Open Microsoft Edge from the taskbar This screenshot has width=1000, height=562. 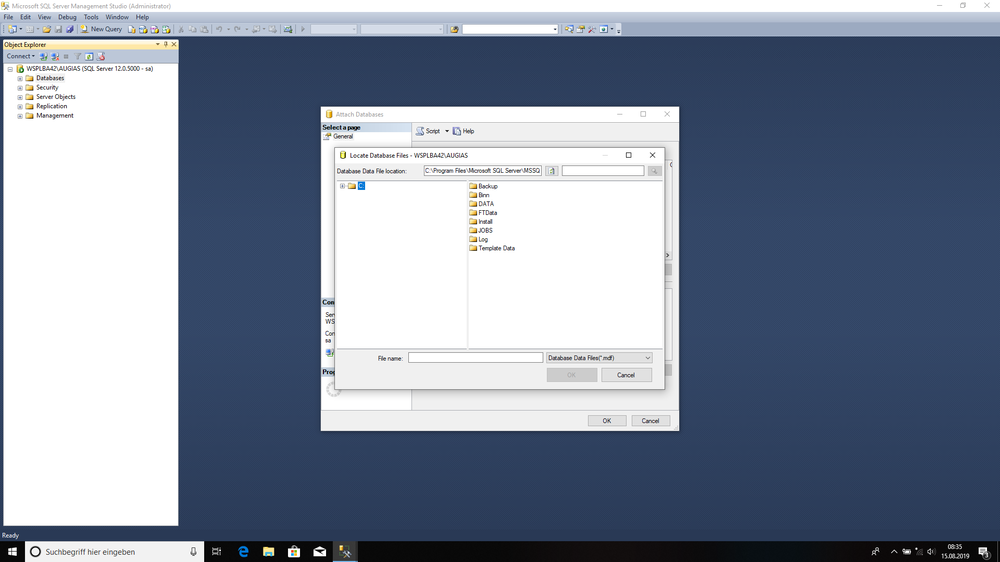coord(243,552)
